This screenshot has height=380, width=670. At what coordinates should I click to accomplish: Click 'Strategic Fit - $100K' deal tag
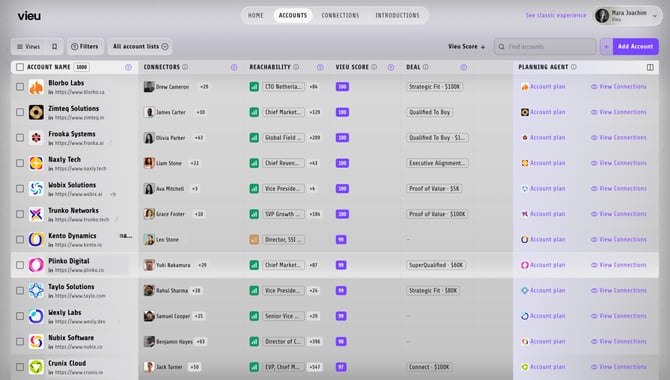[x=435, y=87]
